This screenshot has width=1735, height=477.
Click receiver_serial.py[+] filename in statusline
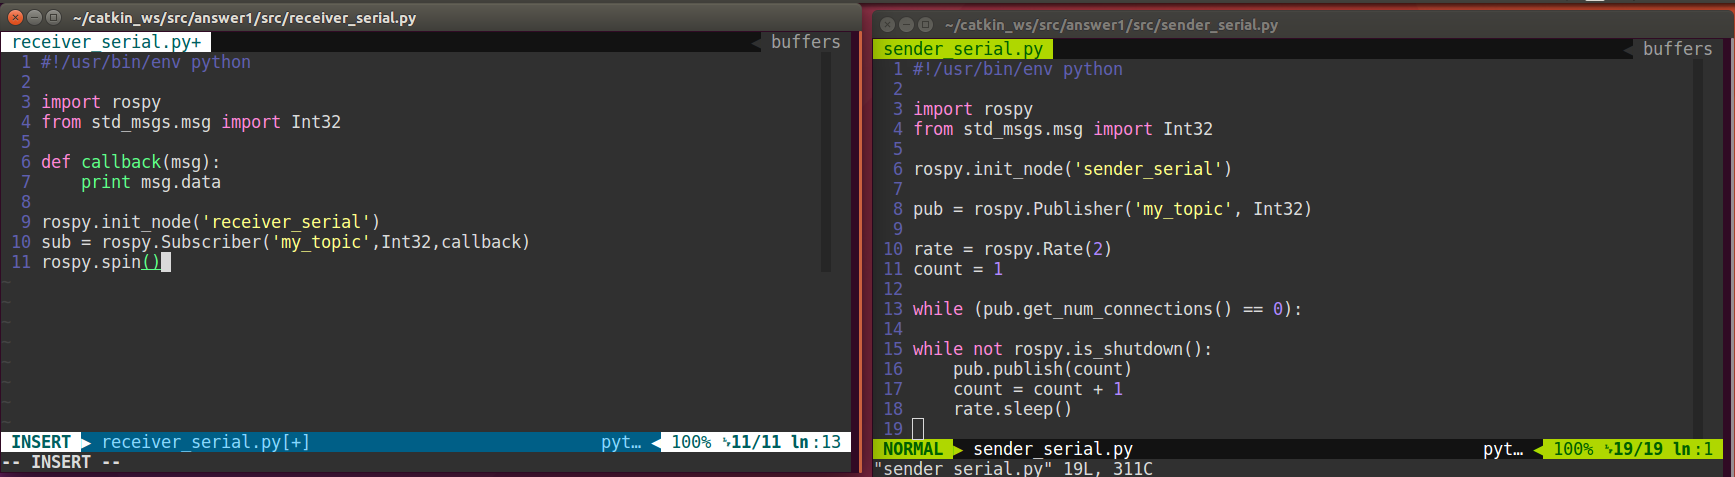[206, 442]
